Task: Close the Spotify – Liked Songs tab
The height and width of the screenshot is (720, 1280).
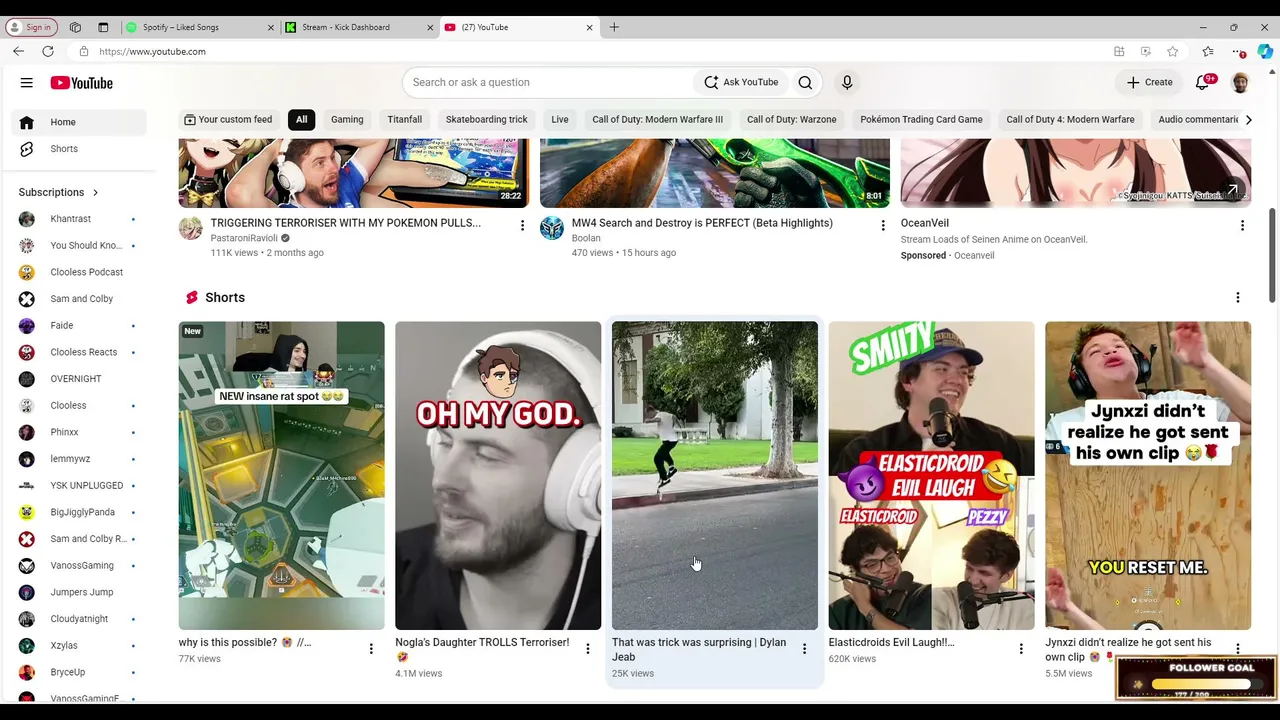Action: pos(270,27)
